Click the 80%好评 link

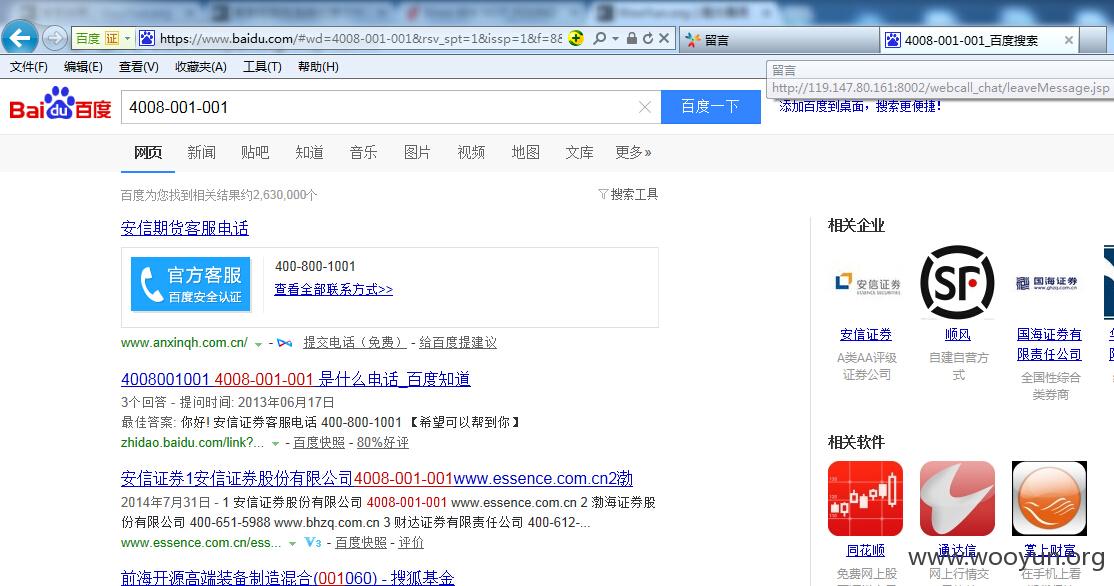pos(382,443)
